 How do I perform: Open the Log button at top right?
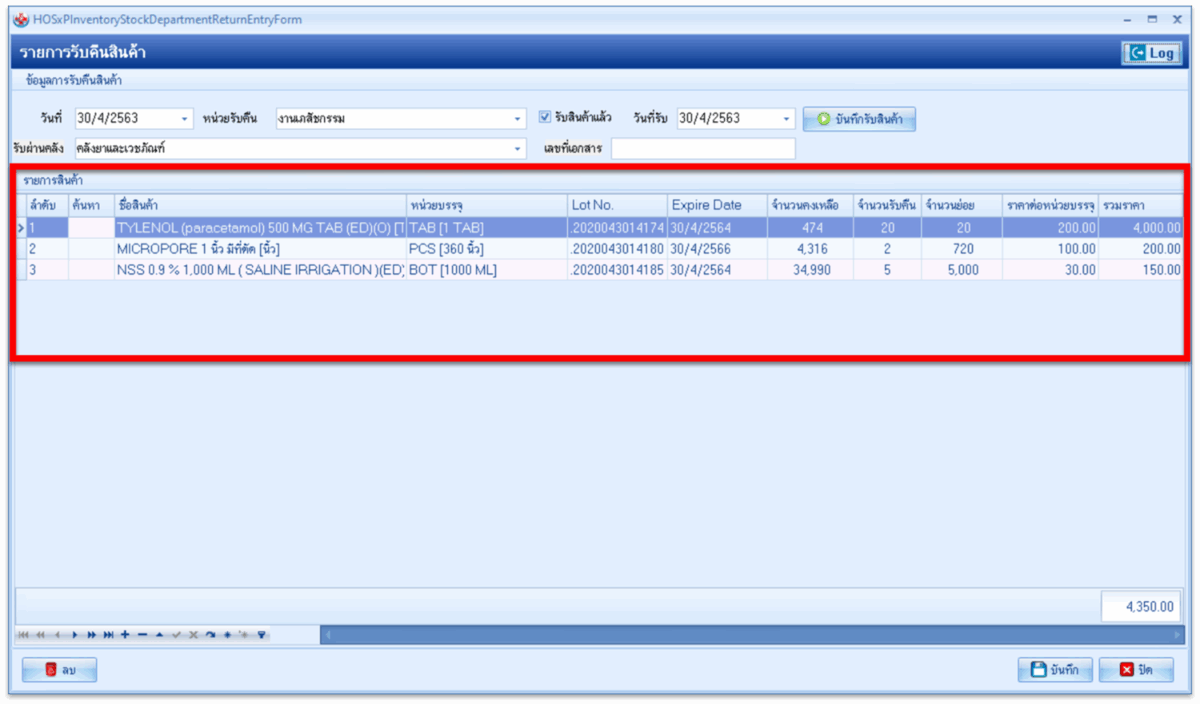[1151, 53]
